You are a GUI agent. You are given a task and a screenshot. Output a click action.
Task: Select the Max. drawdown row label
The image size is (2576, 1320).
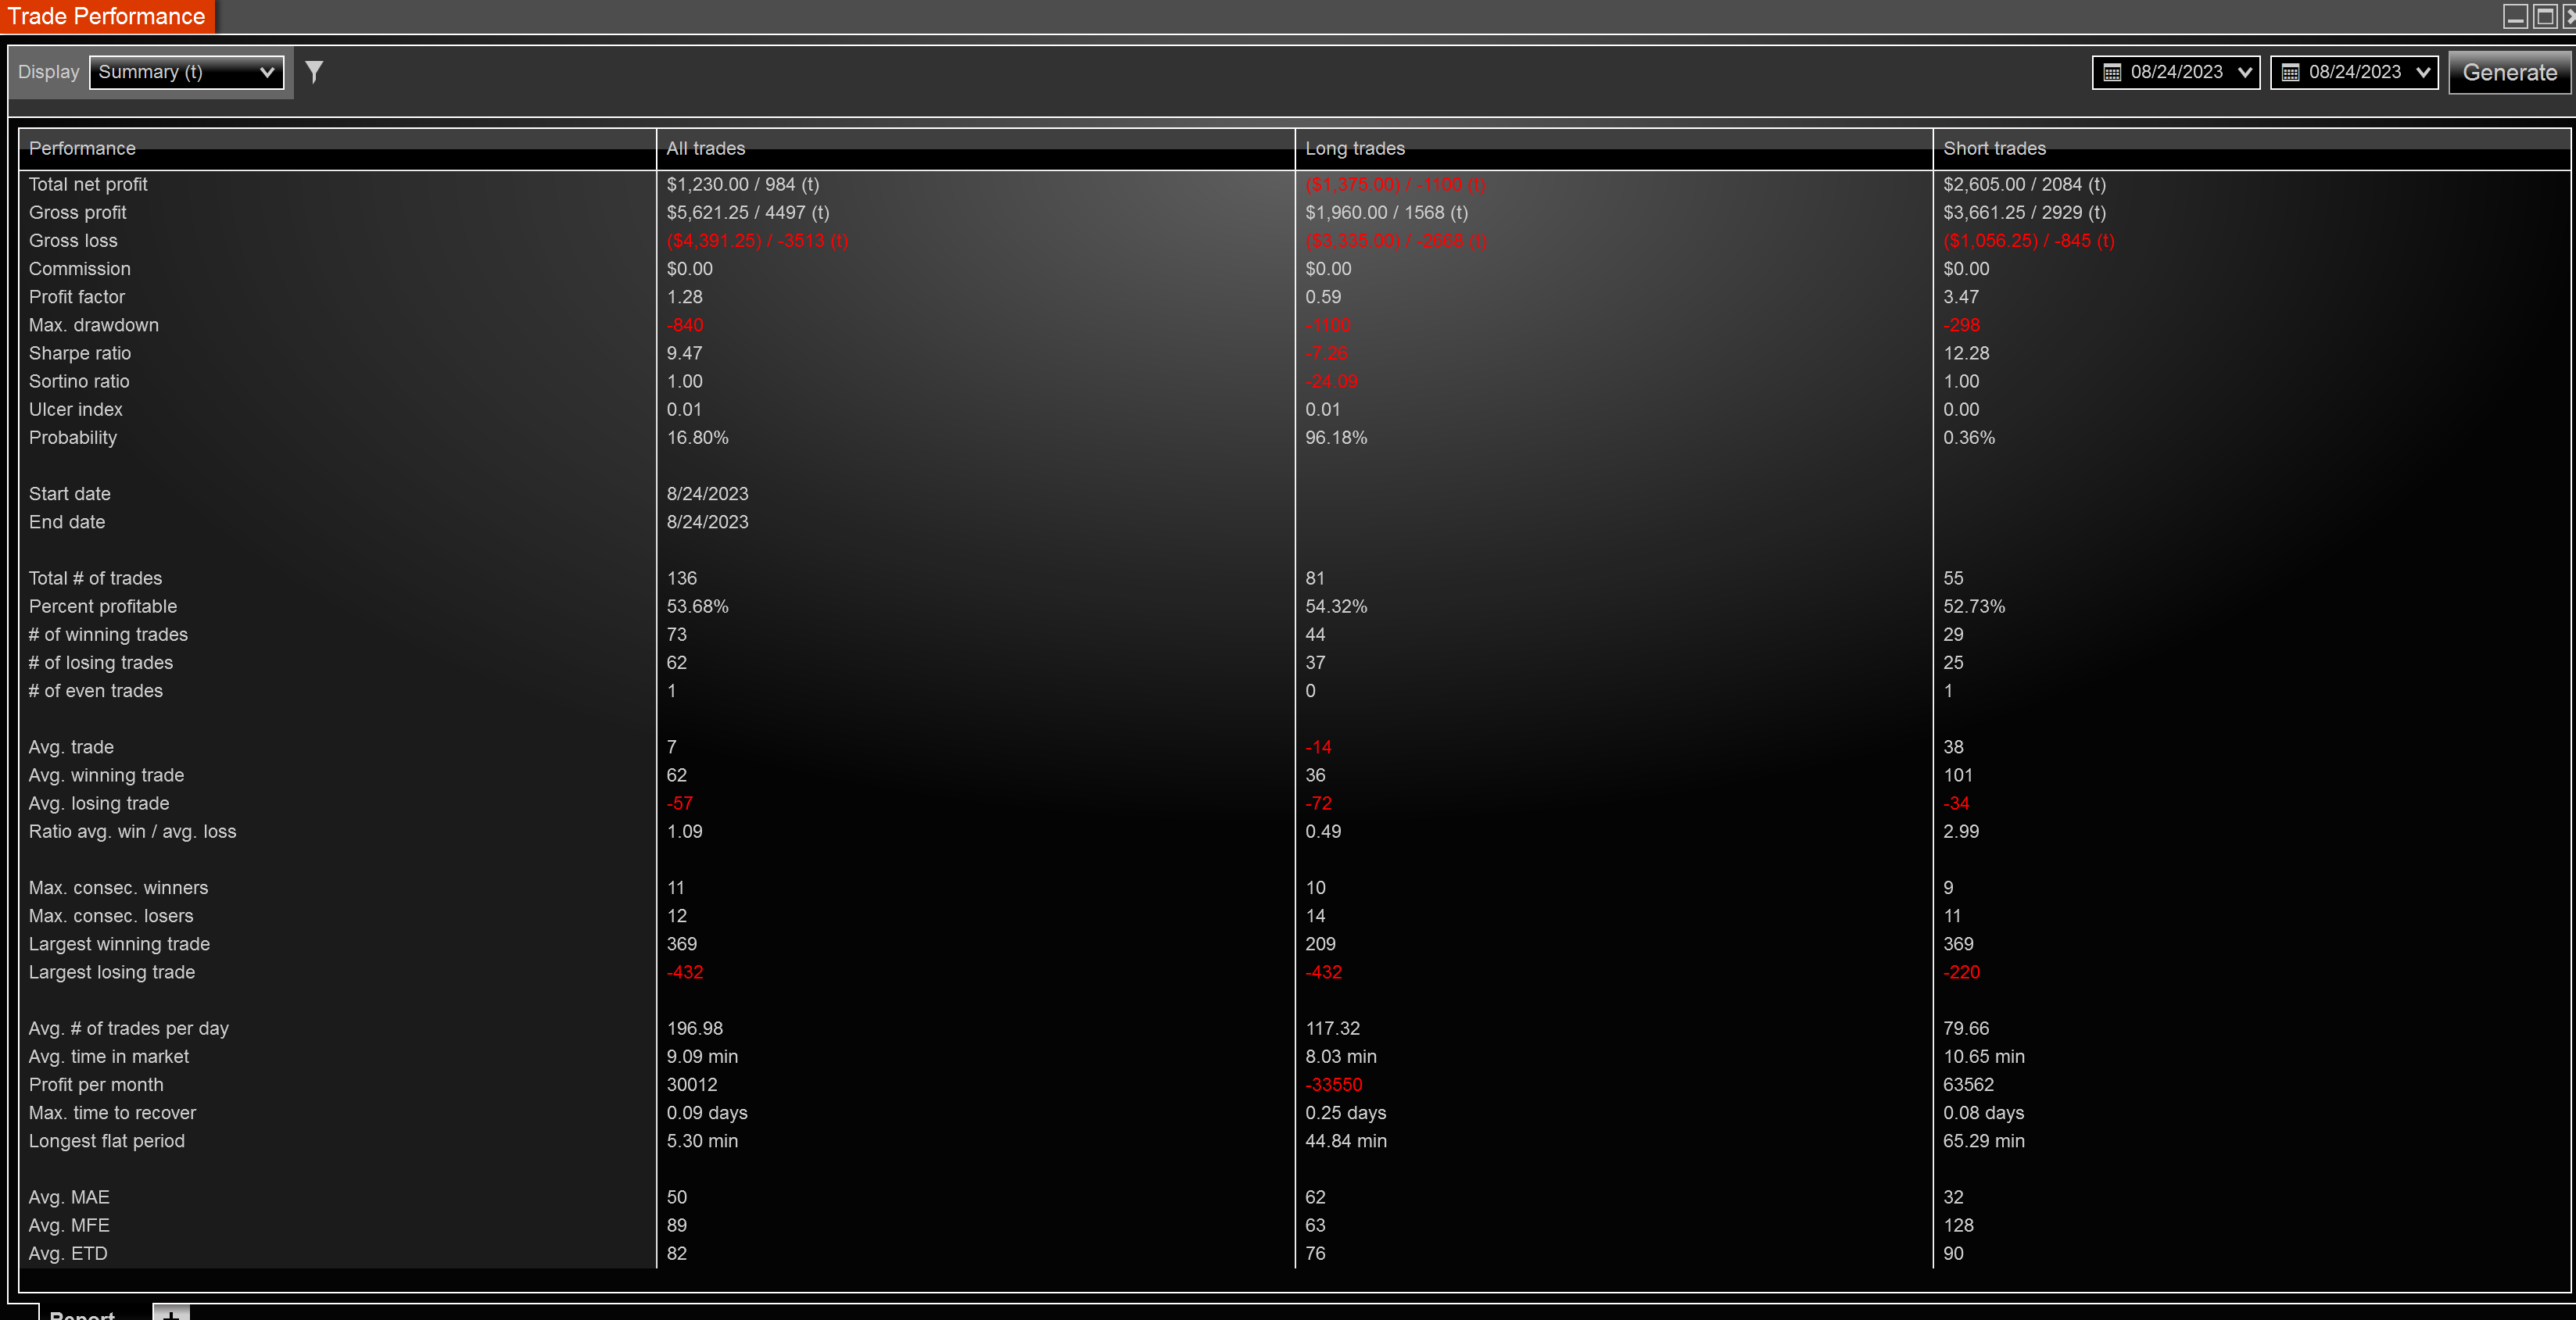click(94, 324)
